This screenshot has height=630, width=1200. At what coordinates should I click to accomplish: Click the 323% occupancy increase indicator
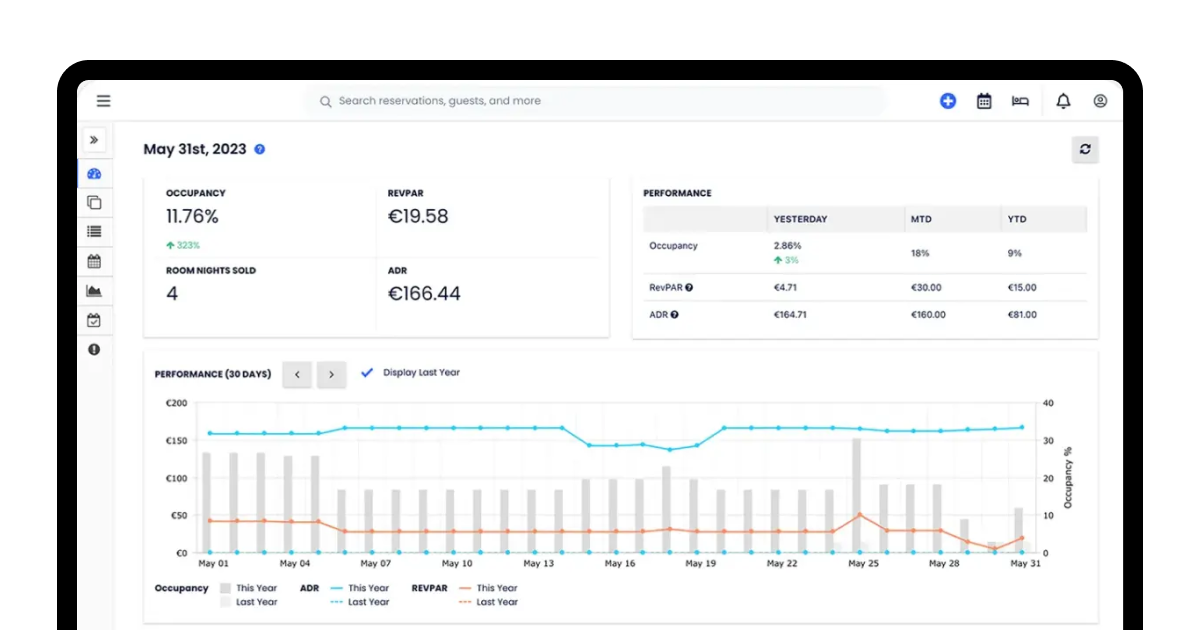click(183, 245)
